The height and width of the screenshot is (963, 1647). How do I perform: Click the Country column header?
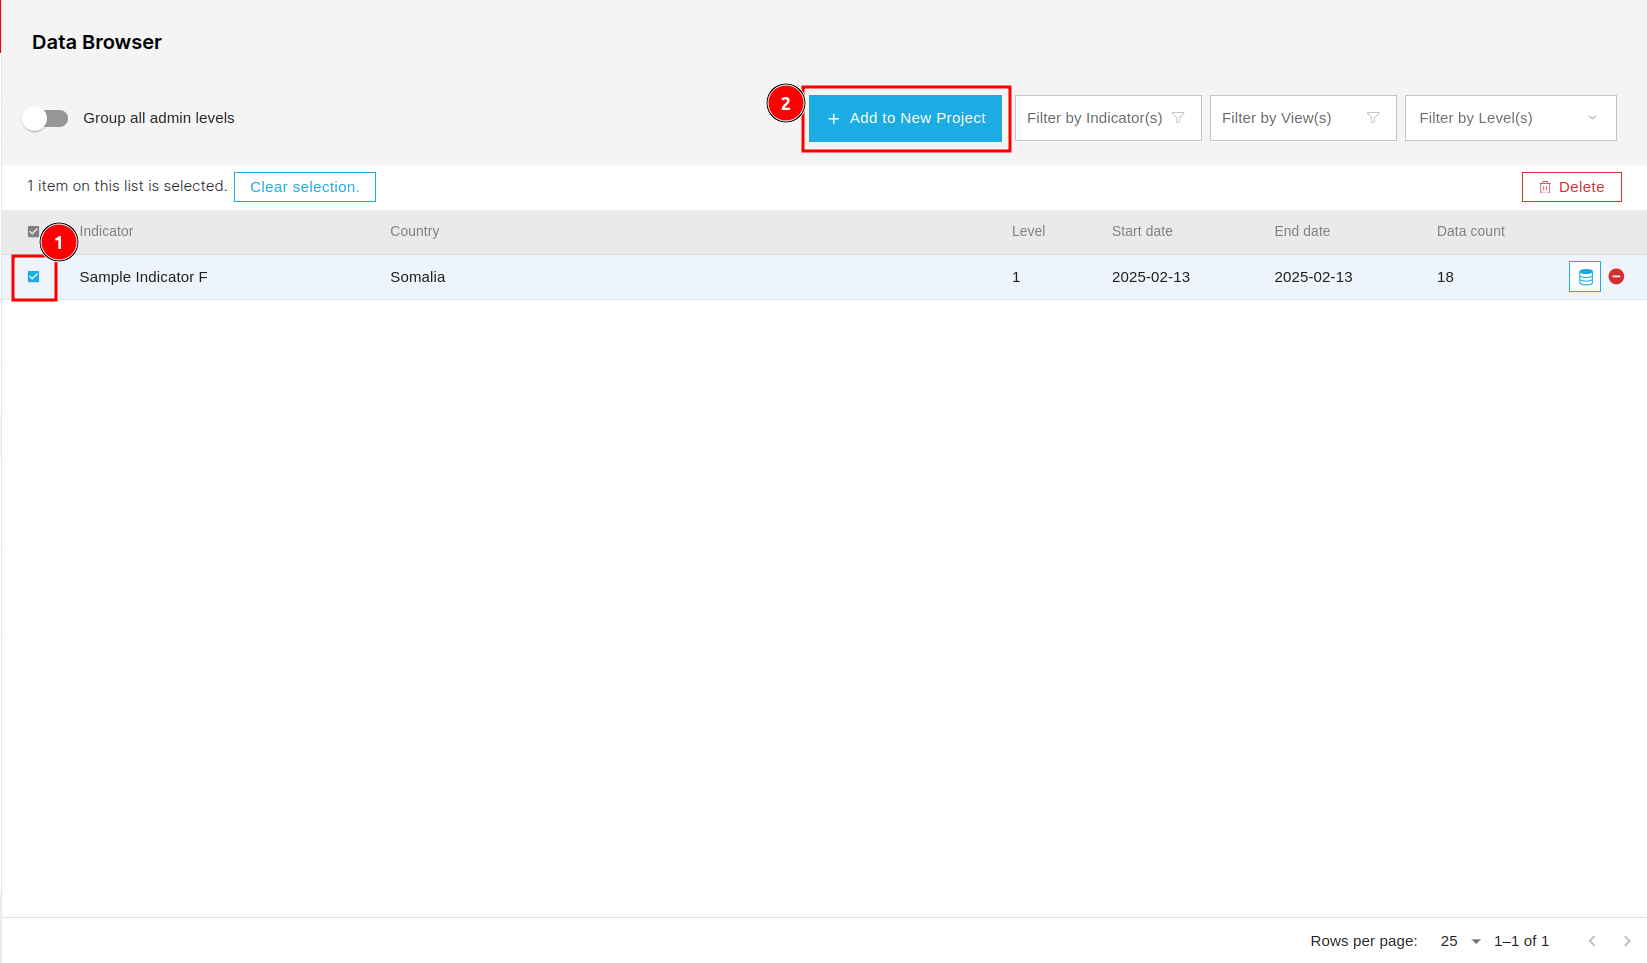tap(414, 231)
